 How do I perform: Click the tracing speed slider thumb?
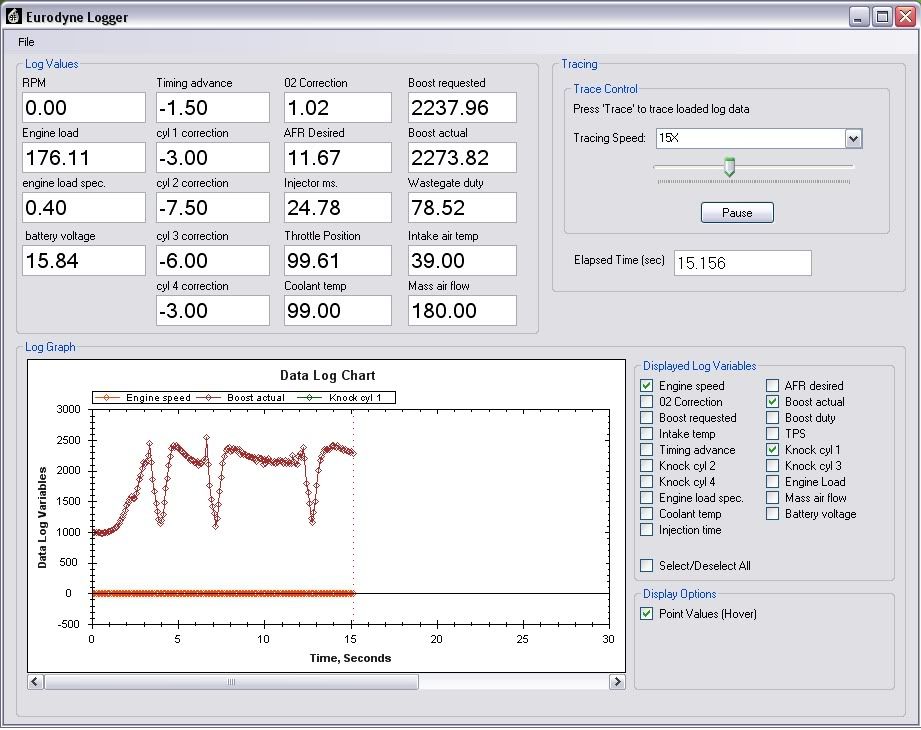click(729, 167)
